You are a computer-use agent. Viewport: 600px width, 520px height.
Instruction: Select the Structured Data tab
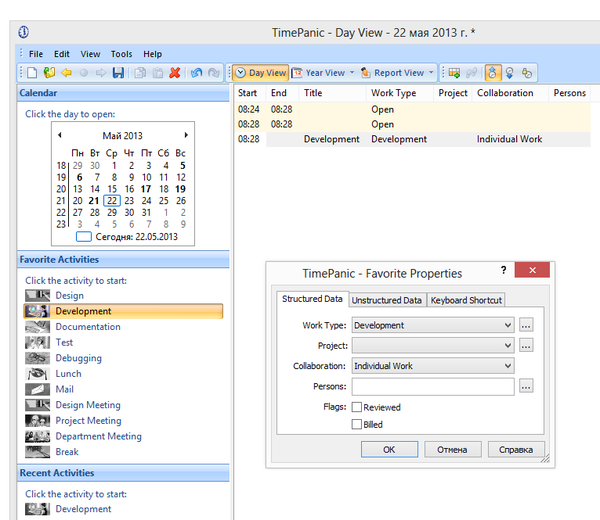[x=312, y=299]
